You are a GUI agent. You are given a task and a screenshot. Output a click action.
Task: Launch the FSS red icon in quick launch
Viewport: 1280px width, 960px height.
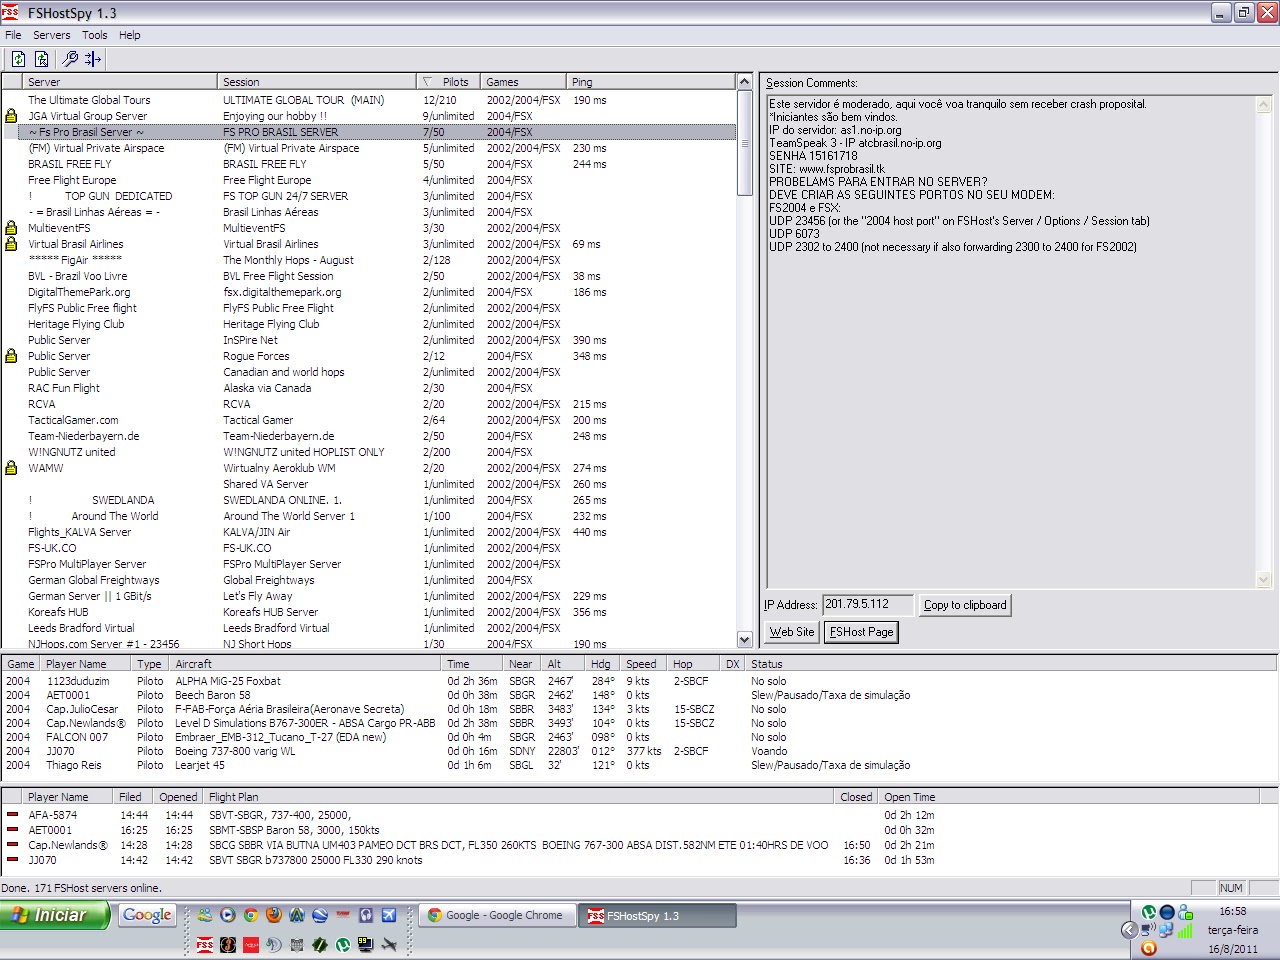pyautogui.click(x=204, y=944)
